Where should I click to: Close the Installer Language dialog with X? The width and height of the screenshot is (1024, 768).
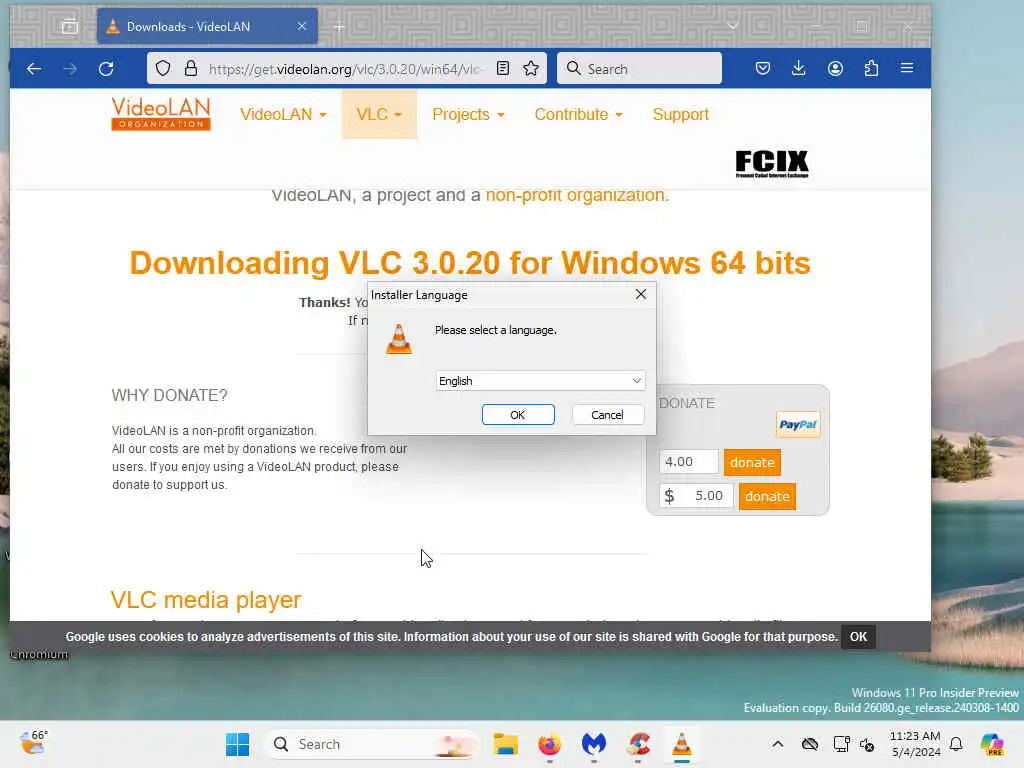click(x=641, y=295)
